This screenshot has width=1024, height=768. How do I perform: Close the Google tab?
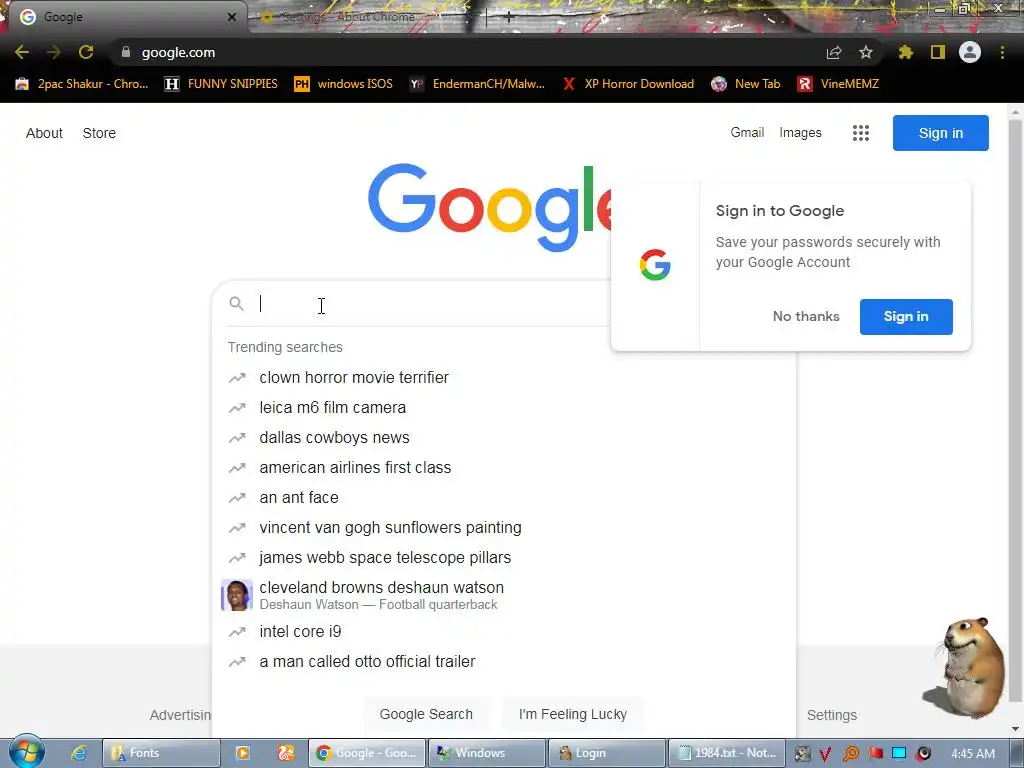pos(231,17)
